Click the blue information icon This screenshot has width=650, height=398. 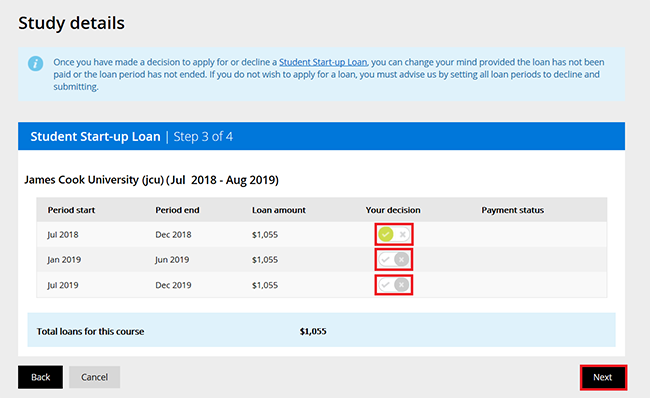click(x=36, y=63)
